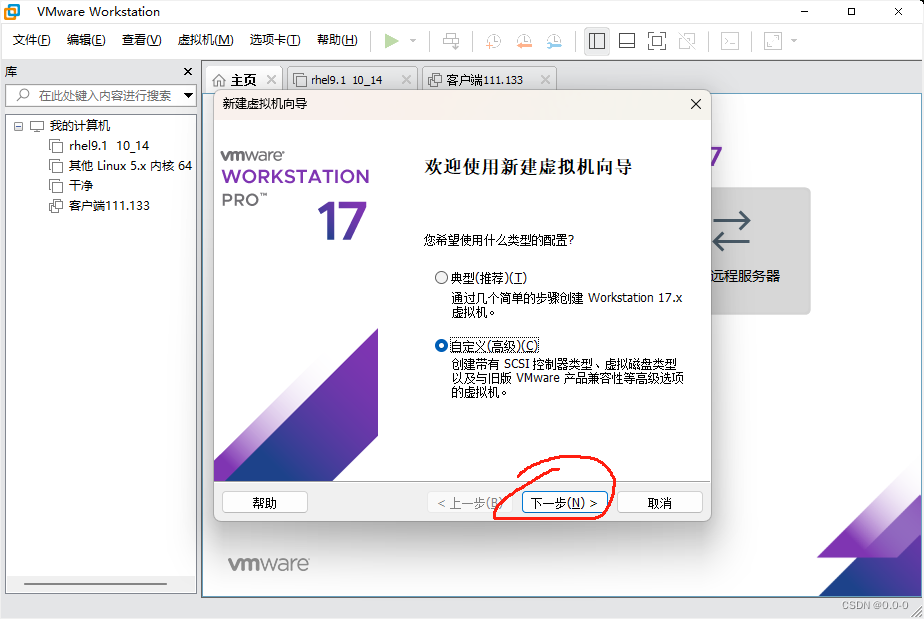Image resolution: width=924 pixels, height=619 pixels.
Task: Open the library search dropdown arrow
Action: [189, 95]
